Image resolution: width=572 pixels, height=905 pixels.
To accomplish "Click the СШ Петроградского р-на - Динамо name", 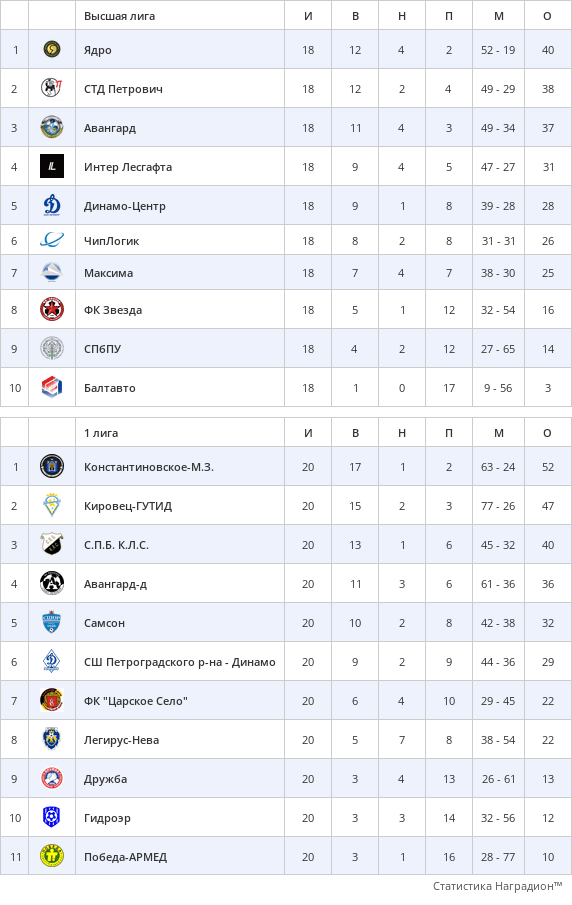I will click(180, 663).
